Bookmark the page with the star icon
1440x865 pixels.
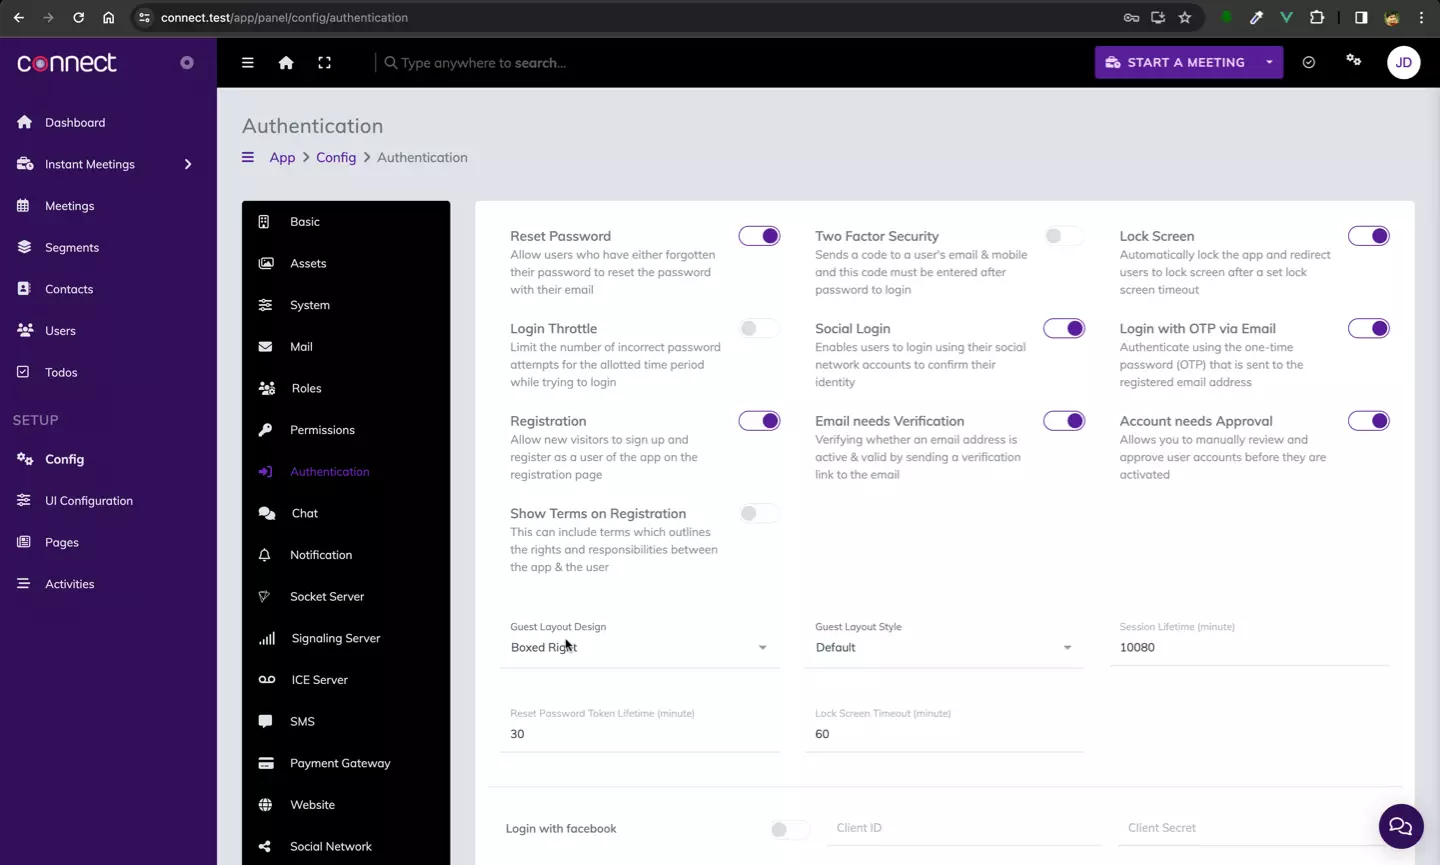[1185, 17]
